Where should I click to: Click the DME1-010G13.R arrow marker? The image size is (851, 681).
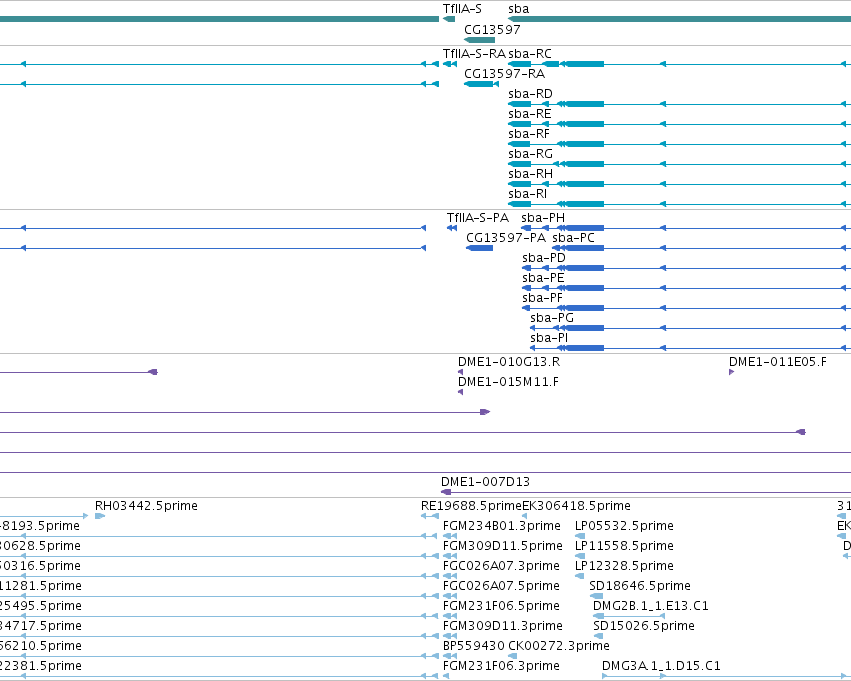[460, 372]
